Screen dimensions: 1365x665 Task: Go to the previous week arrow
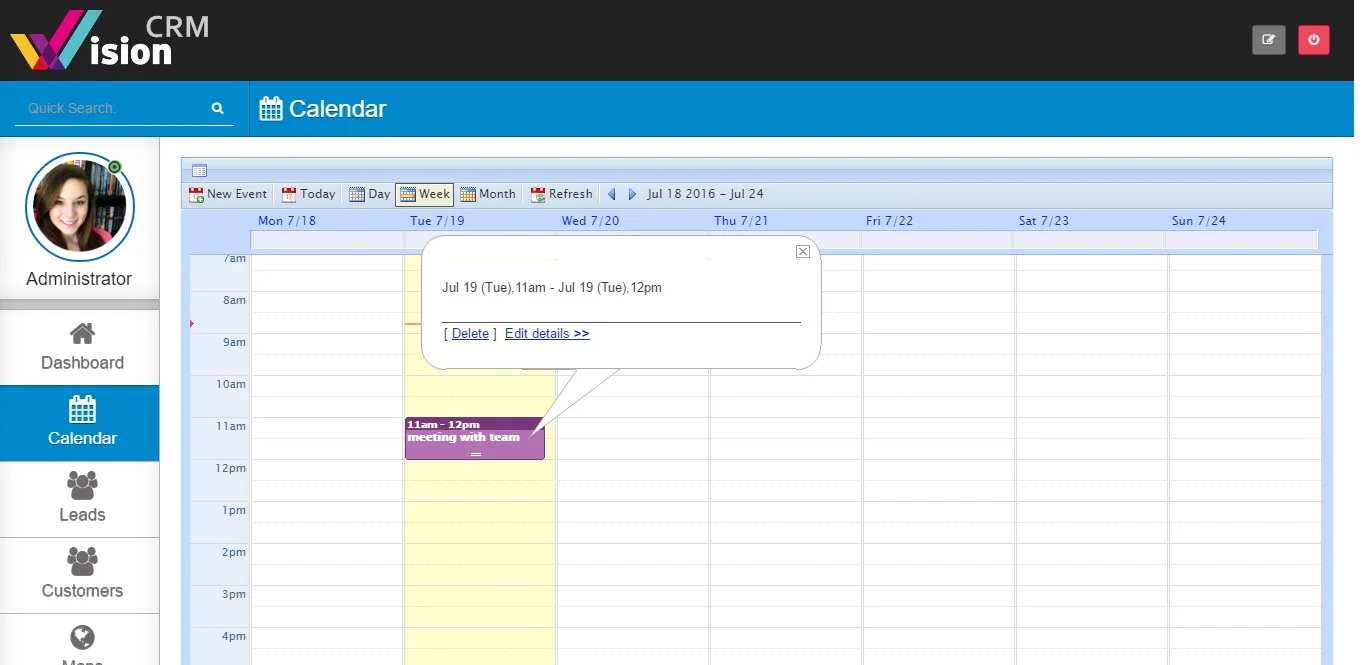(612, 194)
